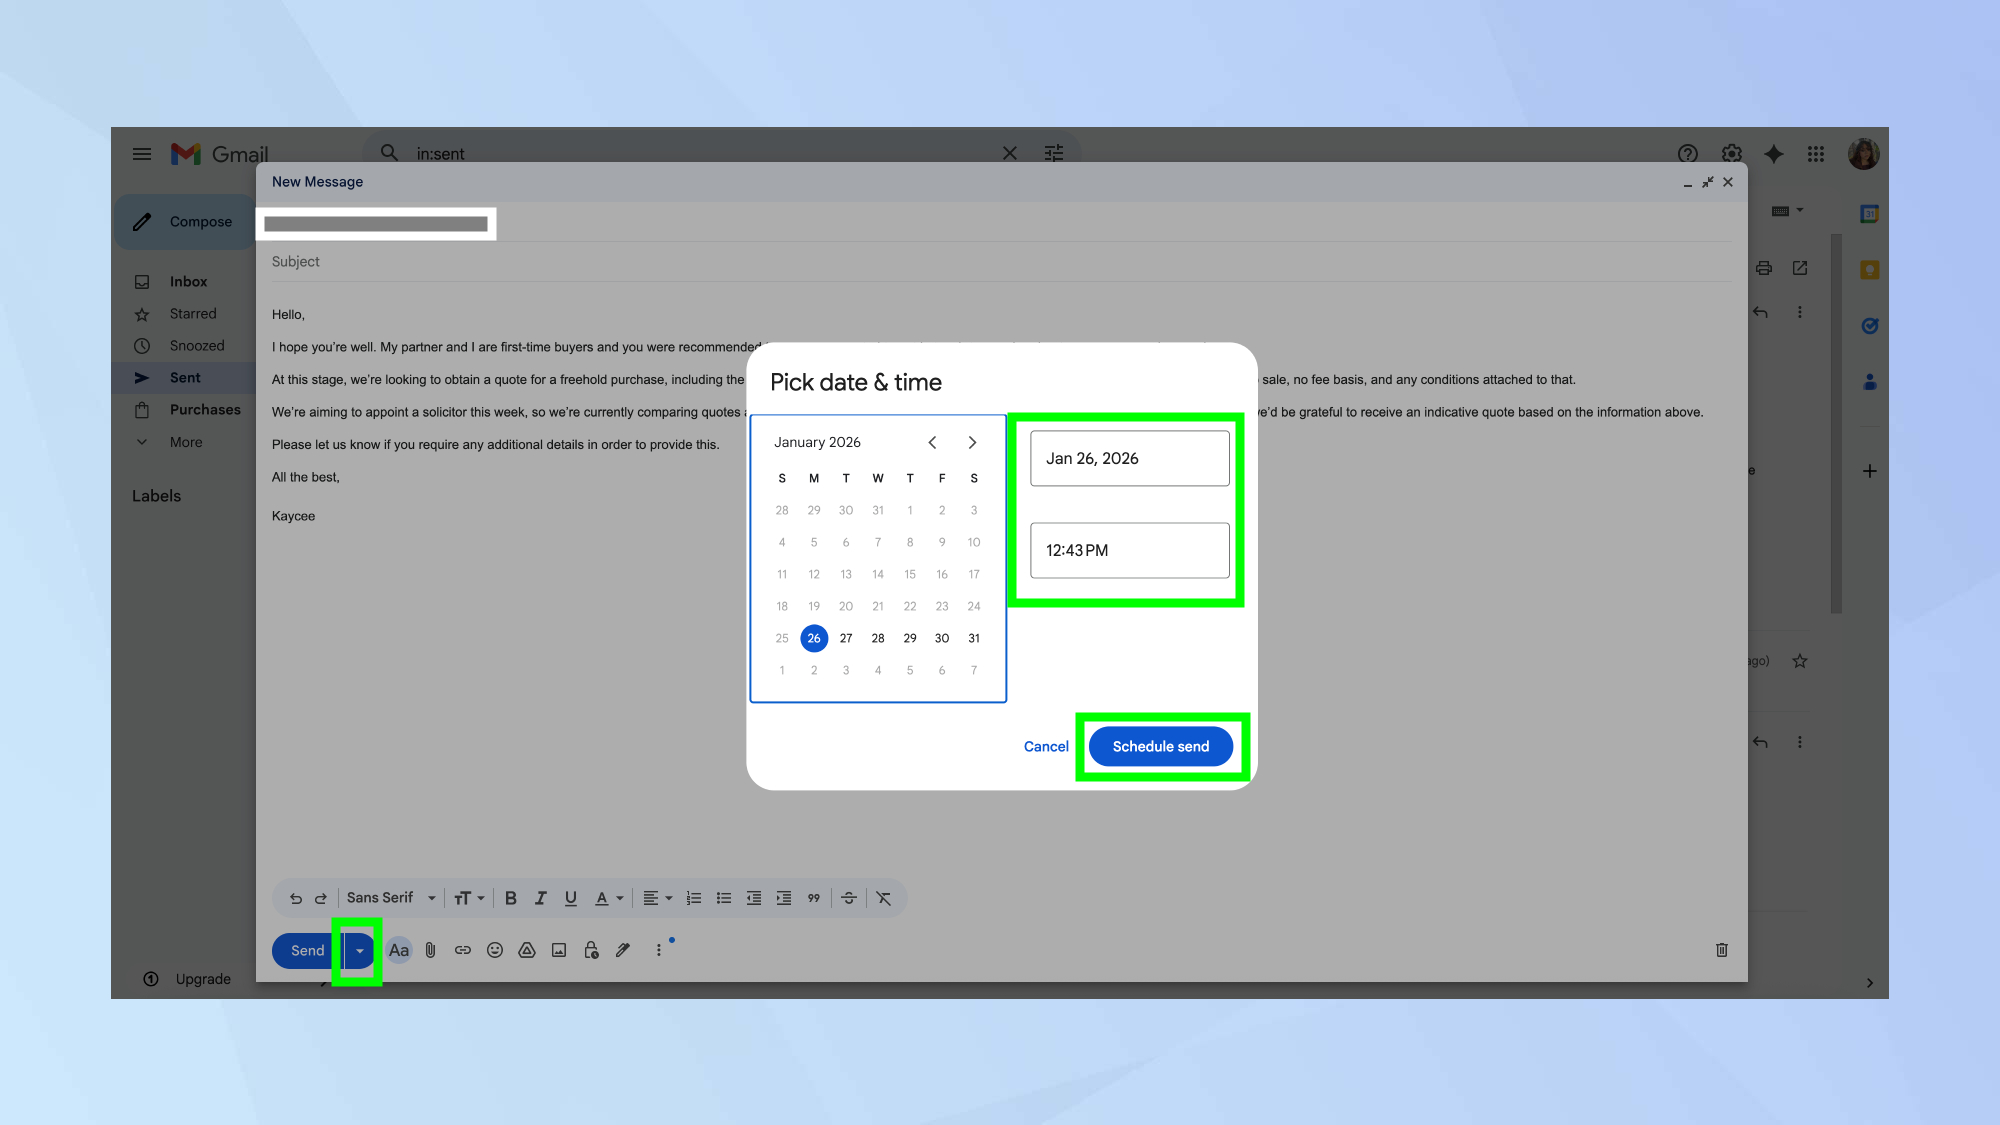
Task: Click the Schedule send button
Action: pos(1160,746)
